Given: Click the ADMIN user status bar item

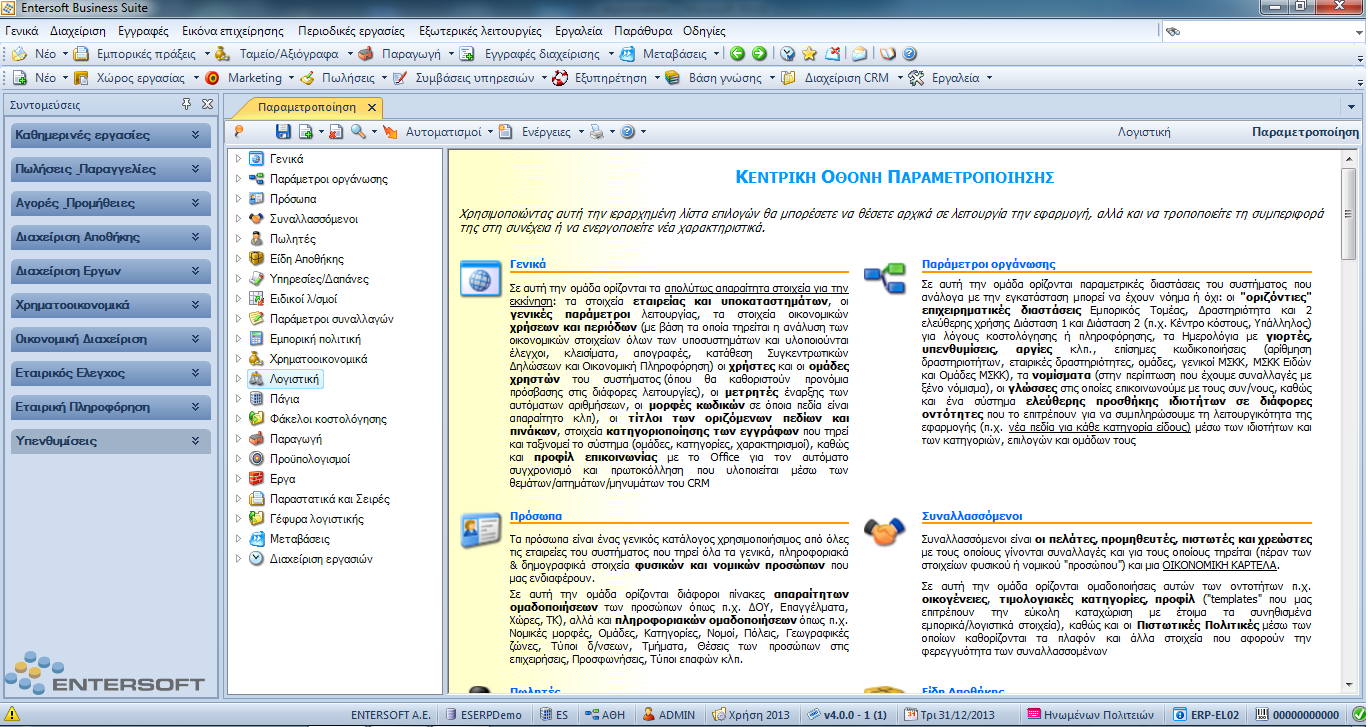Looking at the screenshot, I should click(669, 715).
